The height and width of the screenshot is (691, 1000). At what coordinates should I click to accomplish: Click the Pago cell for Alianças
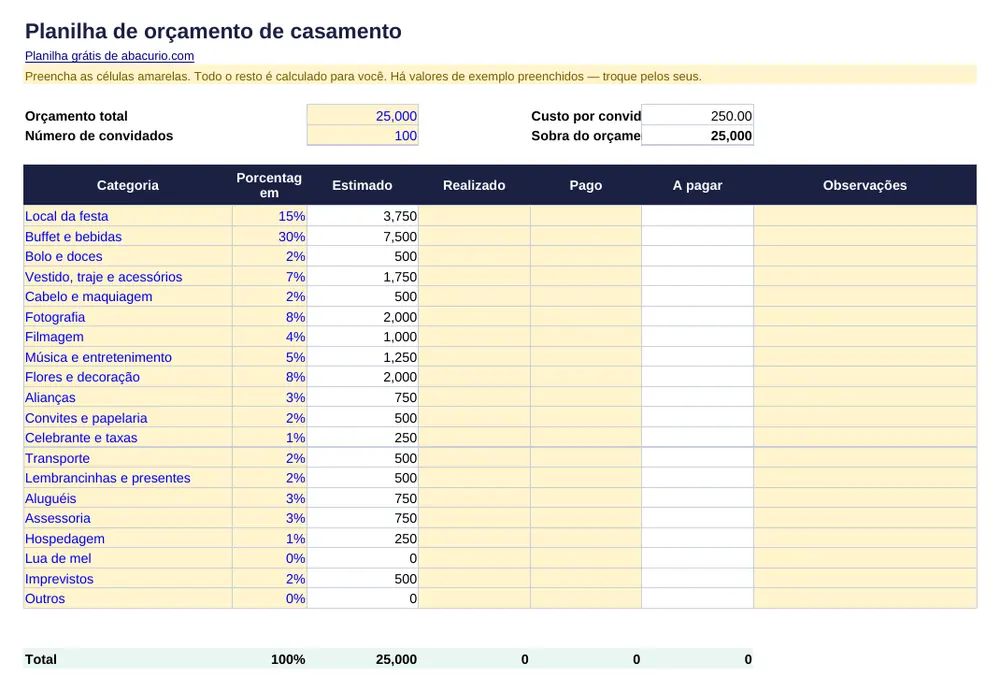585,398
